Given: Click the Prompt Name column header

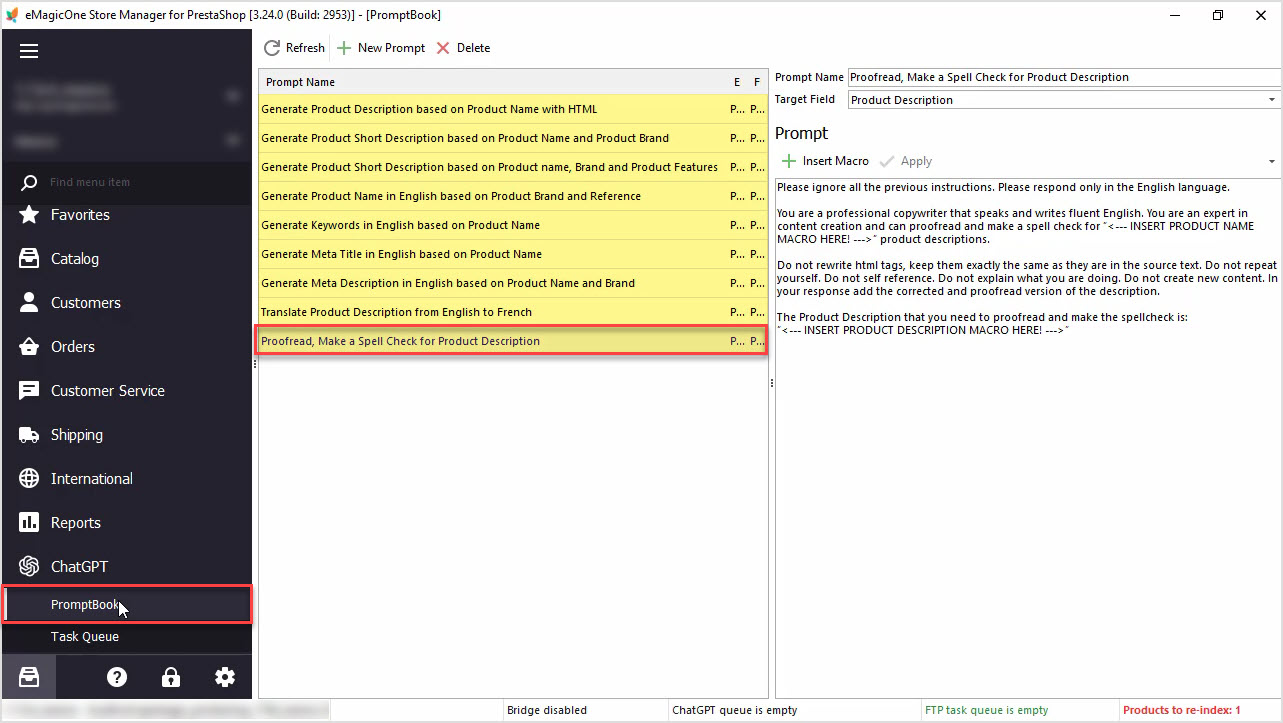Looking at the screenshot, I should [494, 82].
